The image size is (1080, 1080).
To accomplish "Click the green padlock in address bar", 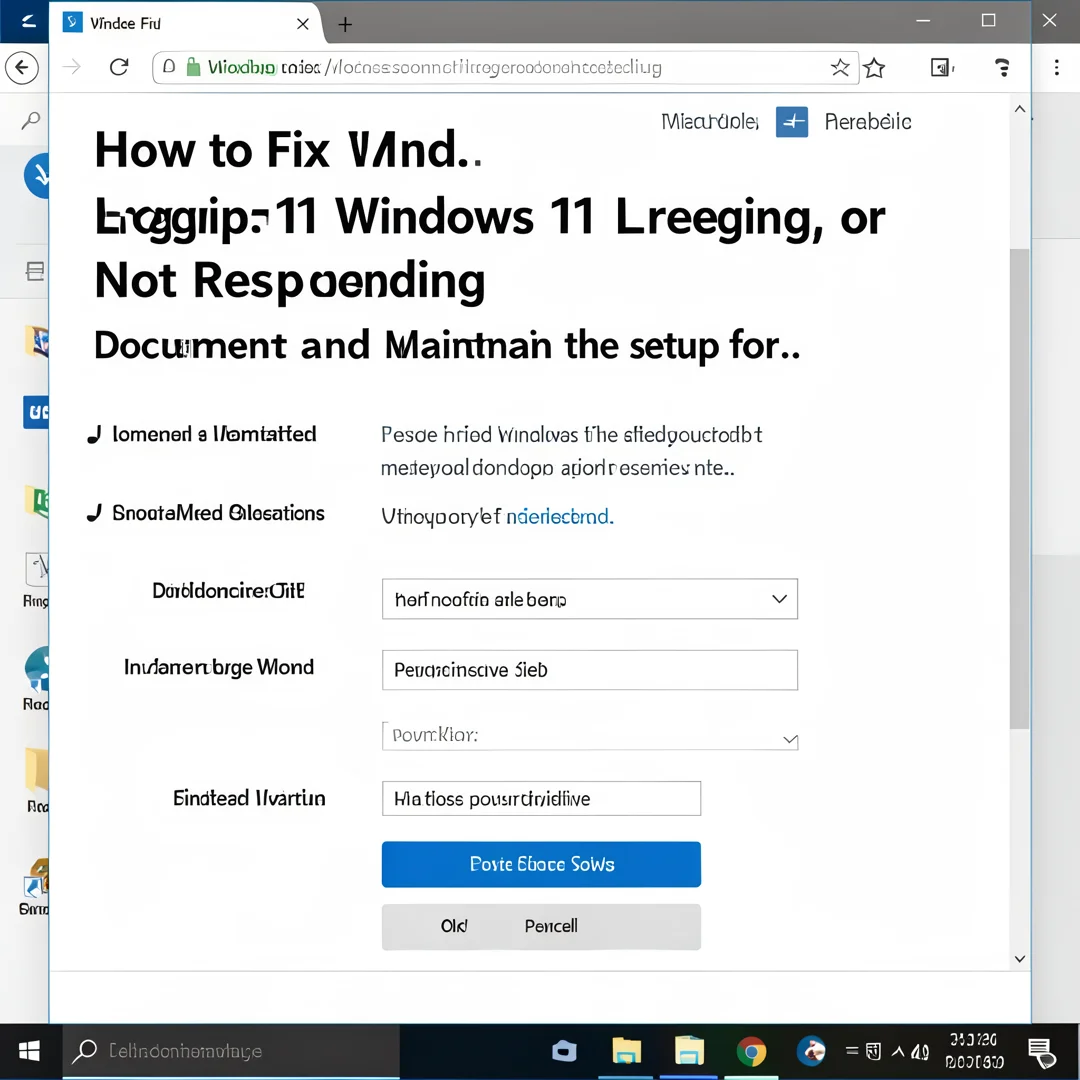I will click(194, 67).
